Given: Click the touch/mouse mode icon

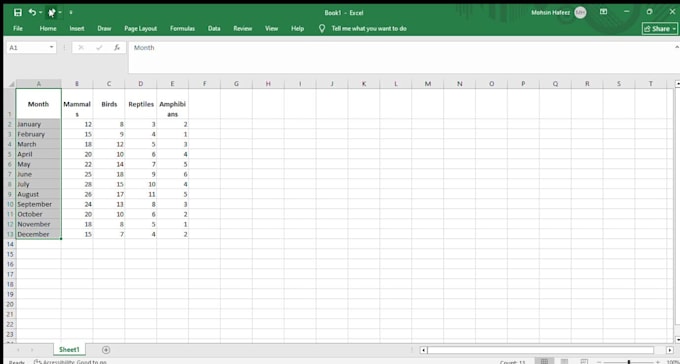Looking at the screenshot, I should click(51, 13).
